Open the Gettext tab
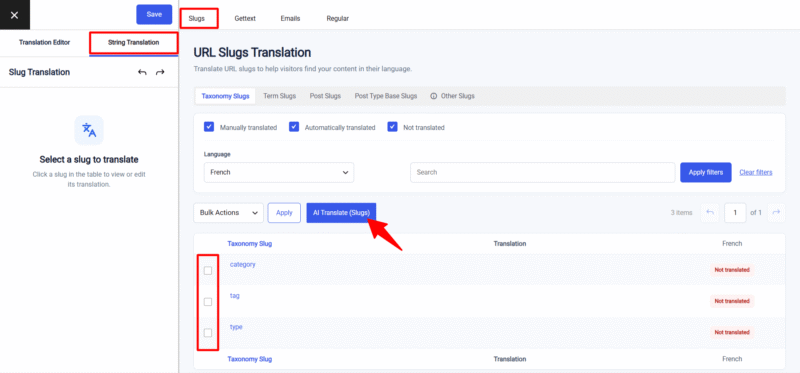The image size is (800, 373). point(245,18)
